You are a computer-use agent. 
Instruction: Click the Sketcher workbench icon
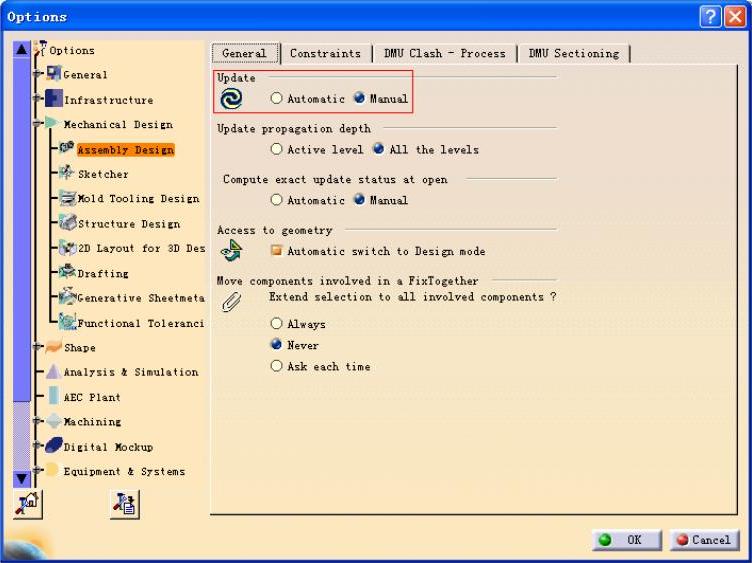click(66, 172)
